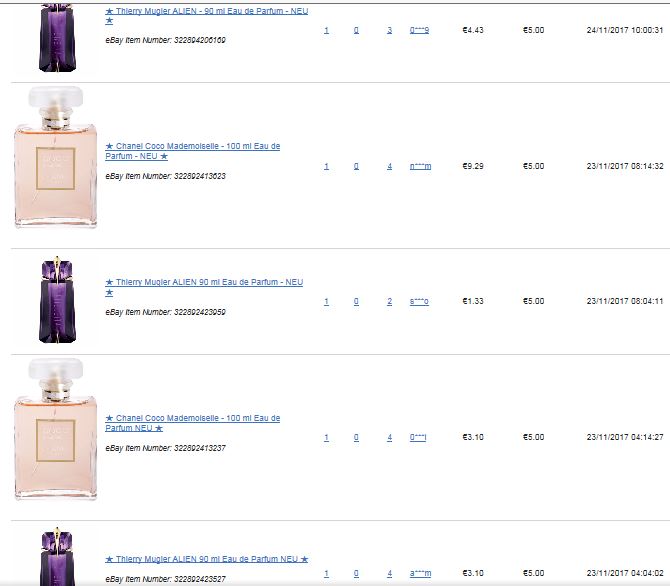This screenshot has height=586, width=670.
Task: Open buyer n***m profile link
Action: click(x=420, y=166)
